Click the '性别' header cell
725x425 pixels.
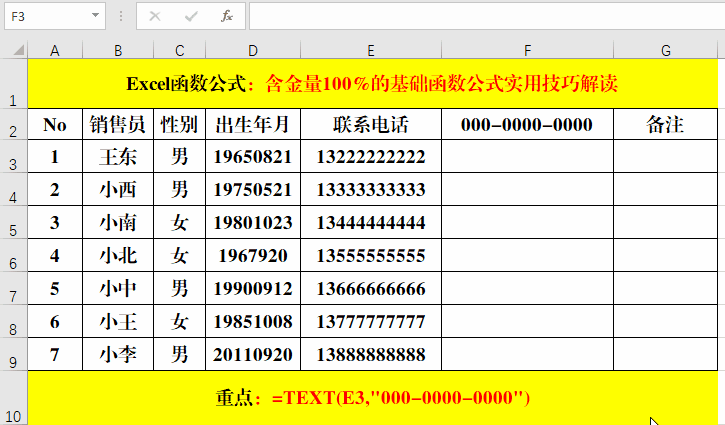point(179,124)
